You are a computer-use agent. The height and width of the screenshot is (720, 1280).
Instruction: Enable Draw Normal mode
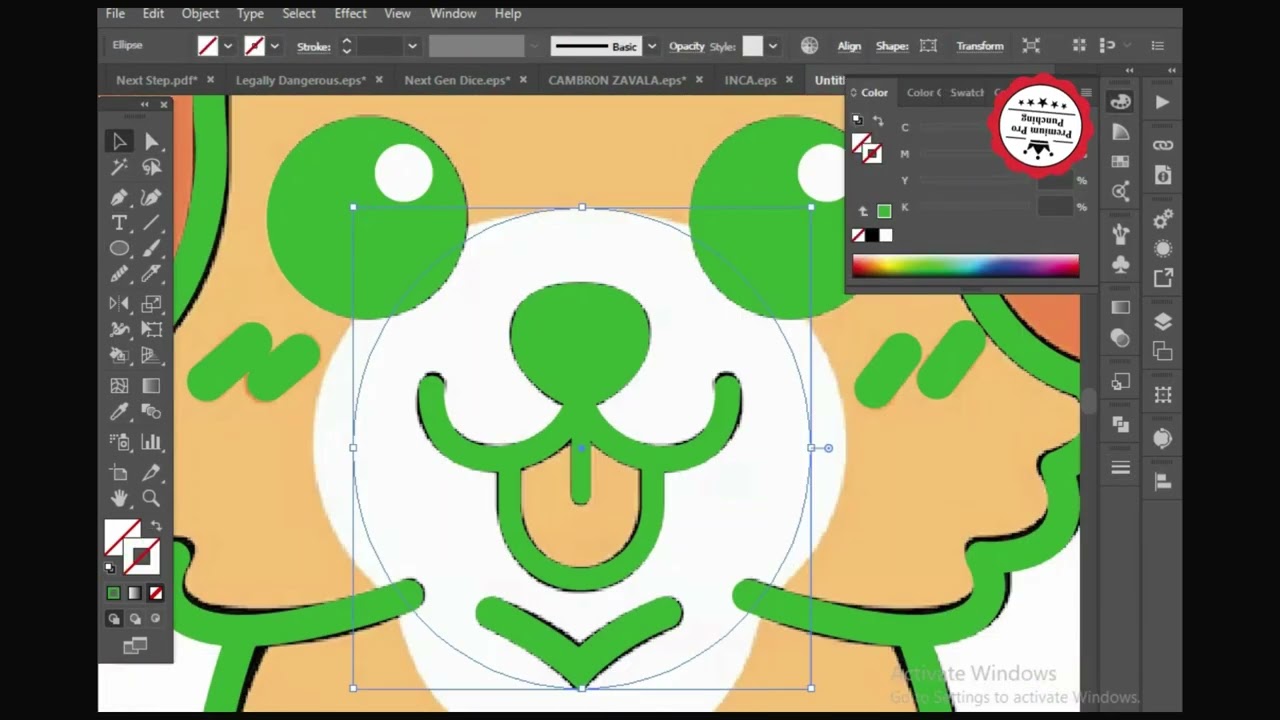[x=114, y=619]
